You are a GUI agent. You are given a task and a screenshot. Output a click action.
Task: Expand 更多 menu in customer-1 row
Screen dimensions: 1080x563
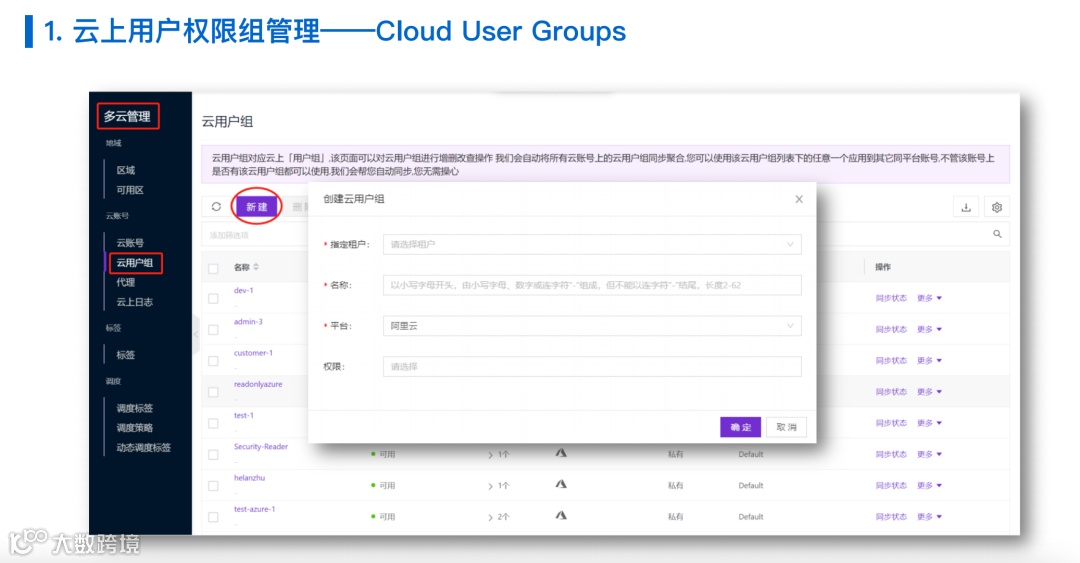tap(929, 360)
